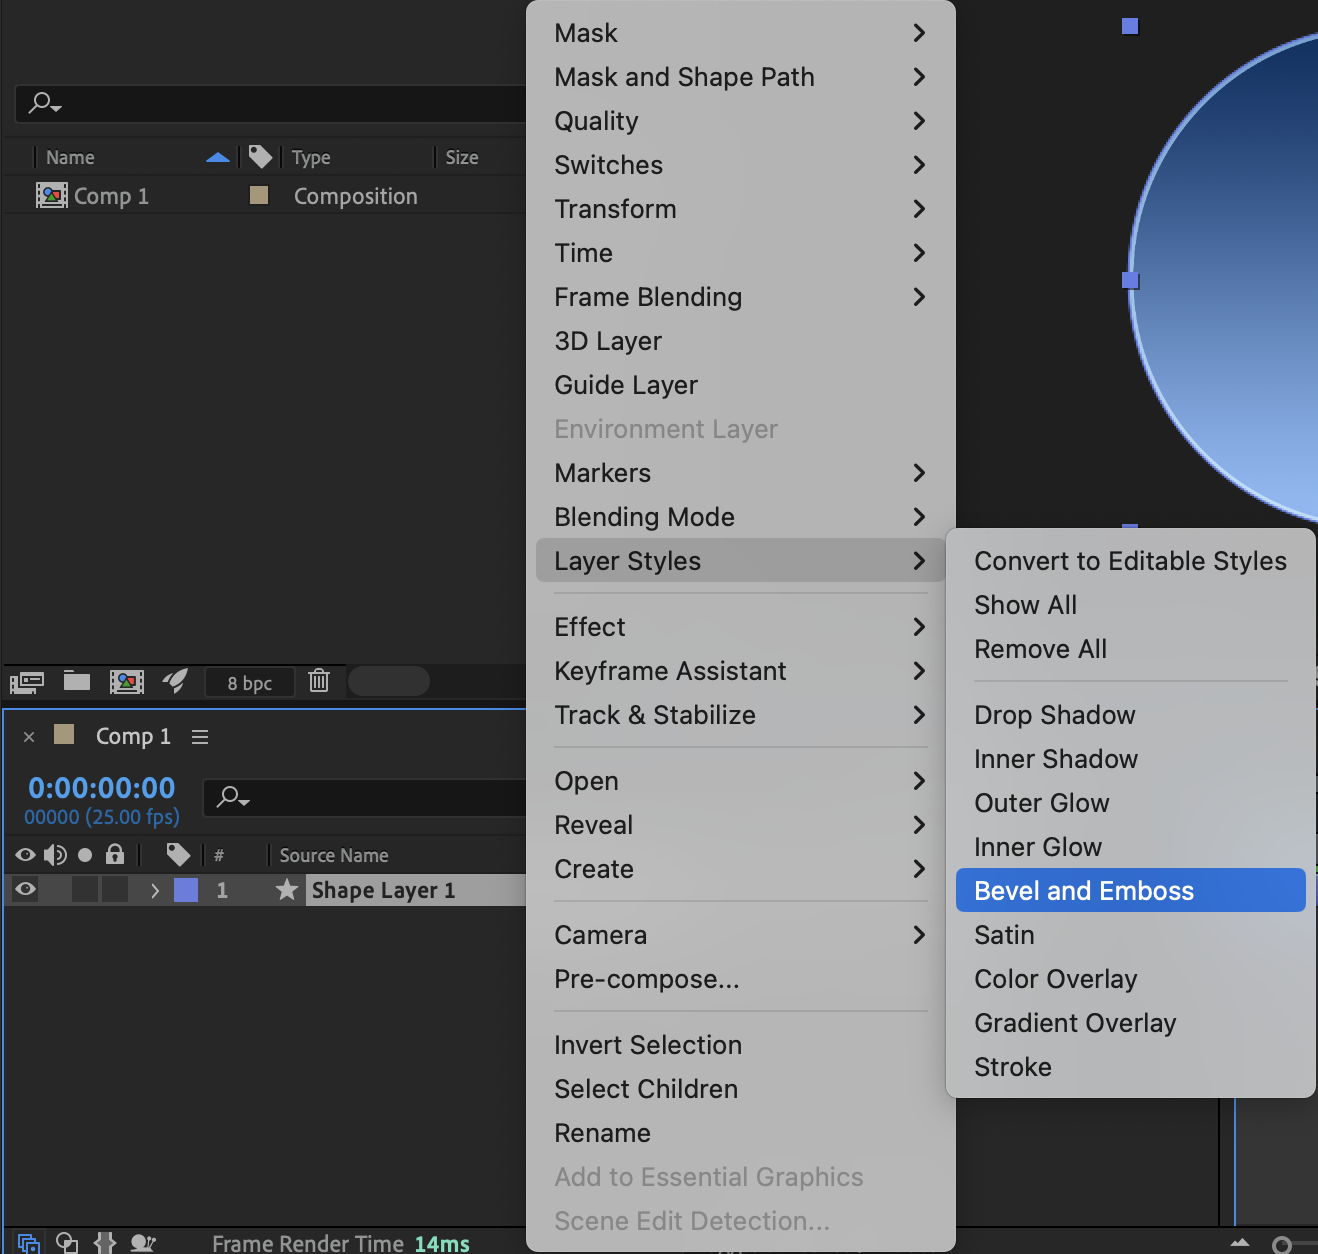Screen dimensions: 1318x1254
Task: Click Invert Selection in context menu
Action: [x=741, y=1045]
